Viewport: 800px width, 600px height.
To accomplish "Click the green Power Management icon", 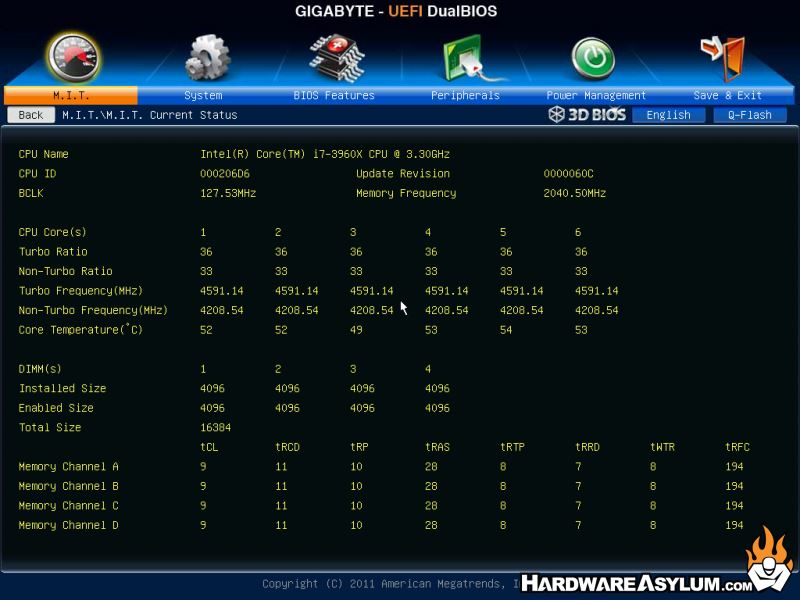I will 593,59.
